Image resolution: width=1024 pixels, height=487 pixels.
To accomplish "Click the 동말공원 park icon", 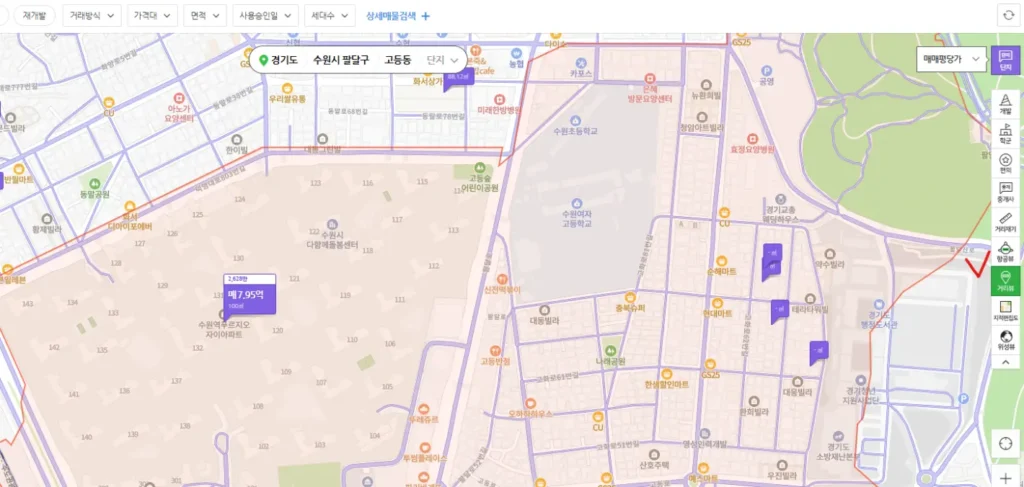I will [x=96, y=185].
